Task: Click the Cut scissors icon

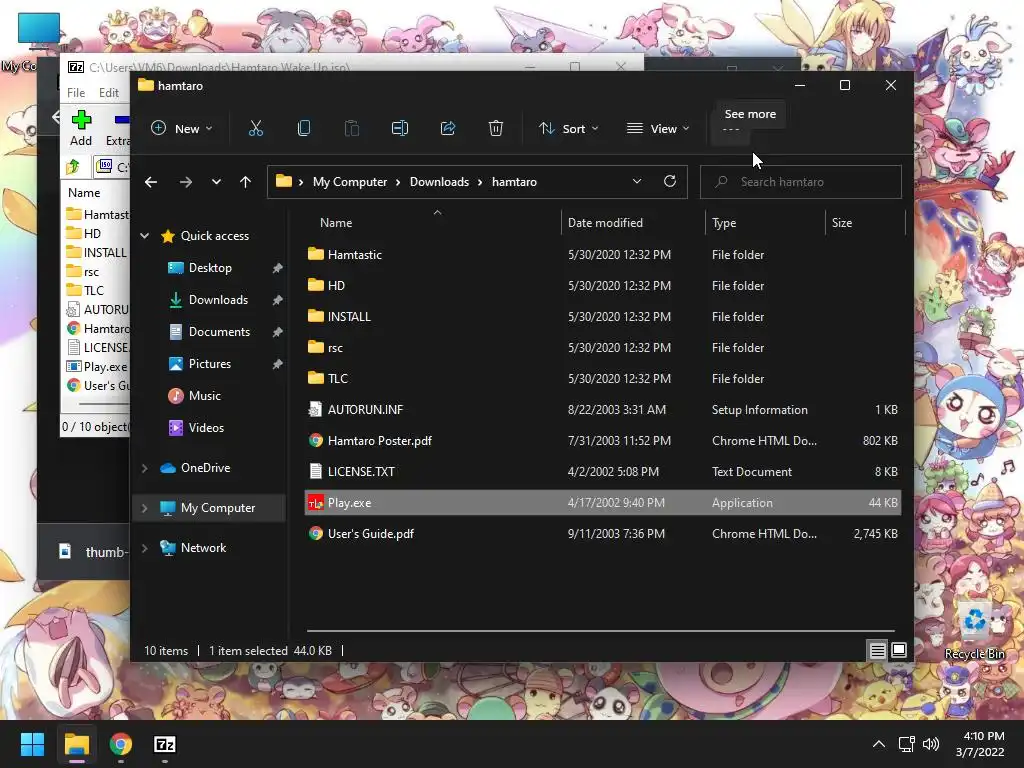Action: [255, 128]
